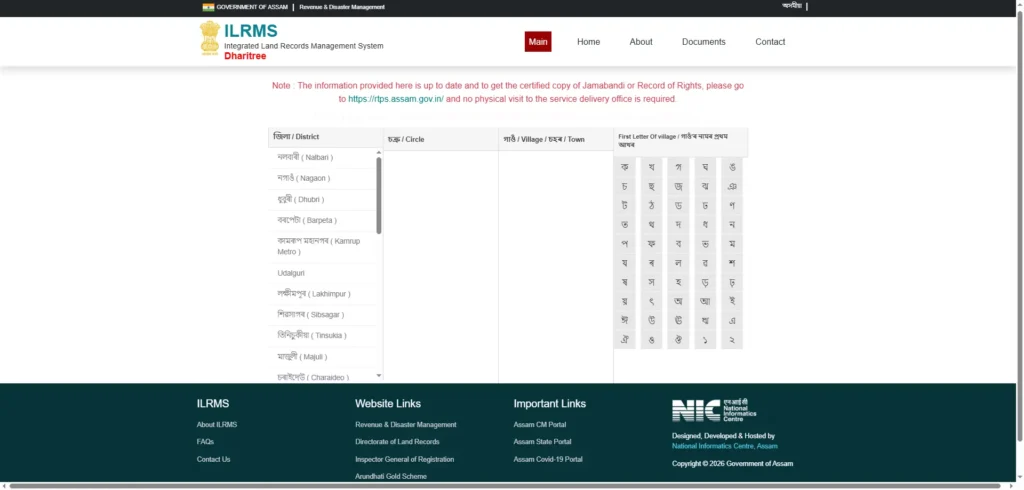Select Charaideo district
Viewport: 1024px width, 490px height.
pyautogui.click(x=323, y=377)
